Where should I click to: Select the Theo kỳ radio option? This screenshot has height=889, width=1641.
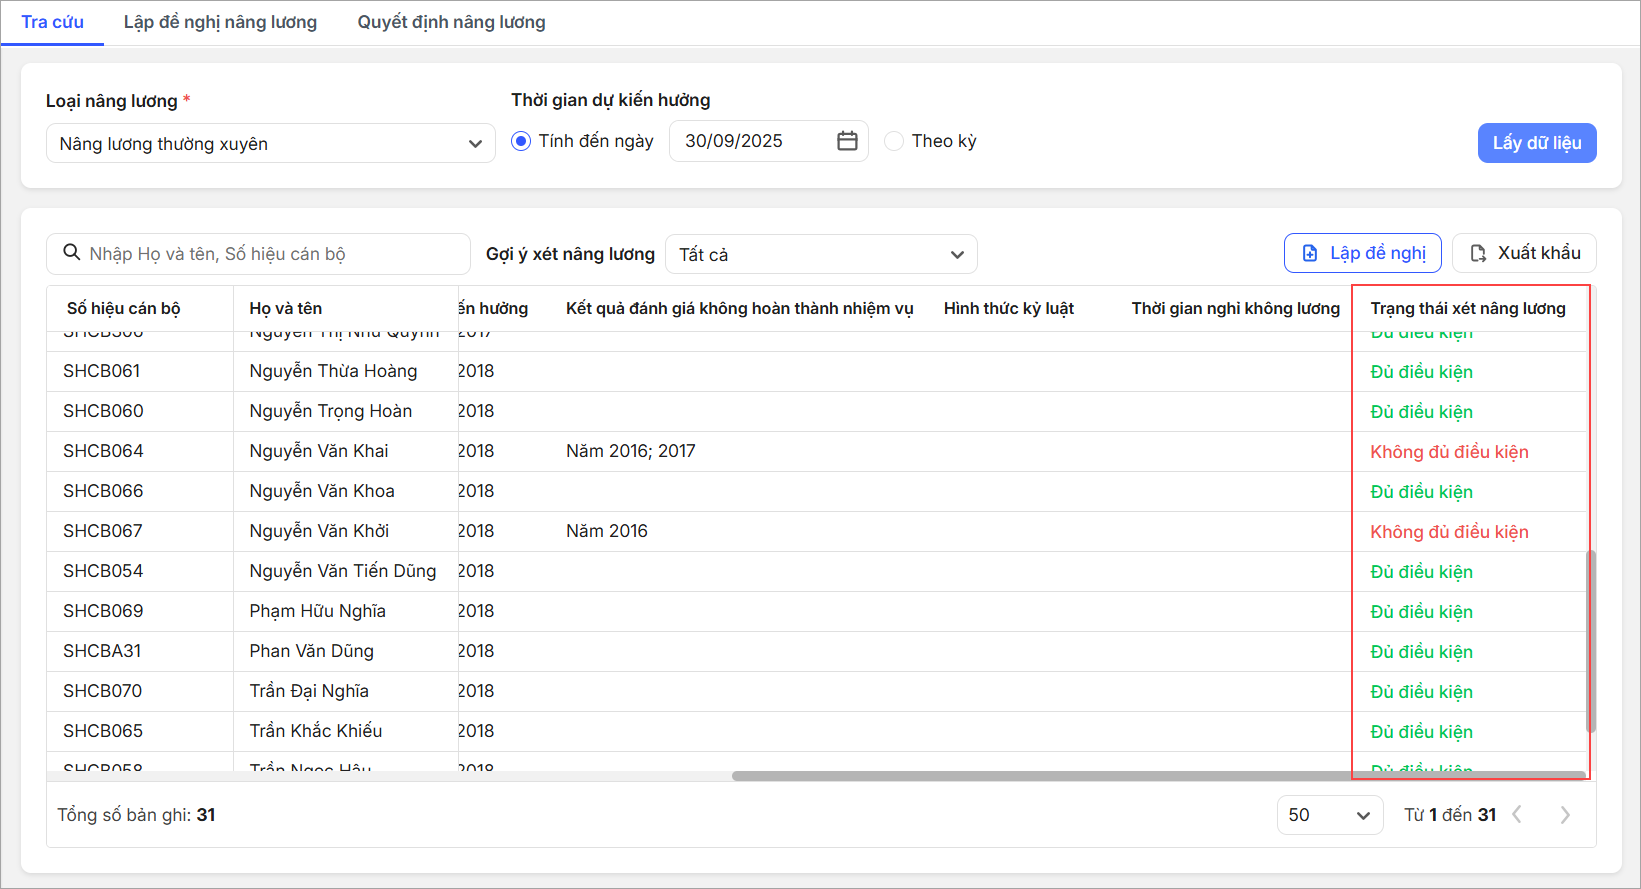pyautogui.click(x=894, y=141)
